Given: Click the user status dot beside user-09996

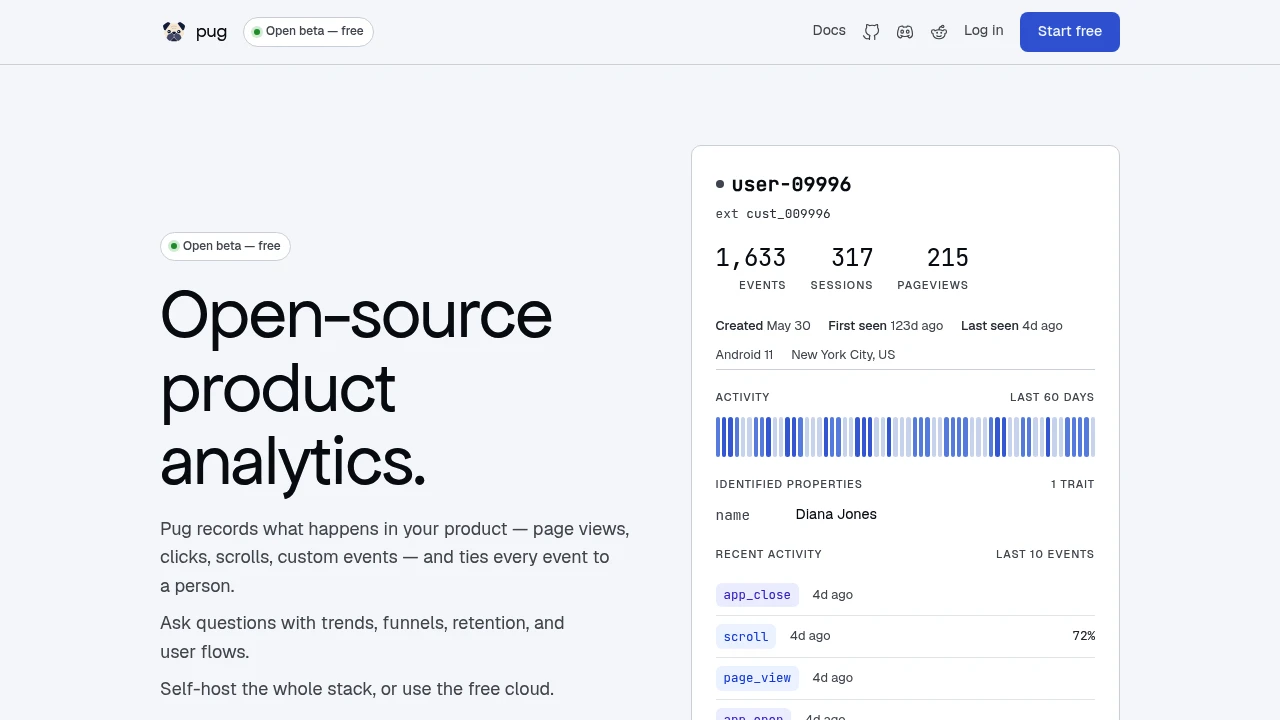Looking at the screenshot, I should (x=720, y=184).
